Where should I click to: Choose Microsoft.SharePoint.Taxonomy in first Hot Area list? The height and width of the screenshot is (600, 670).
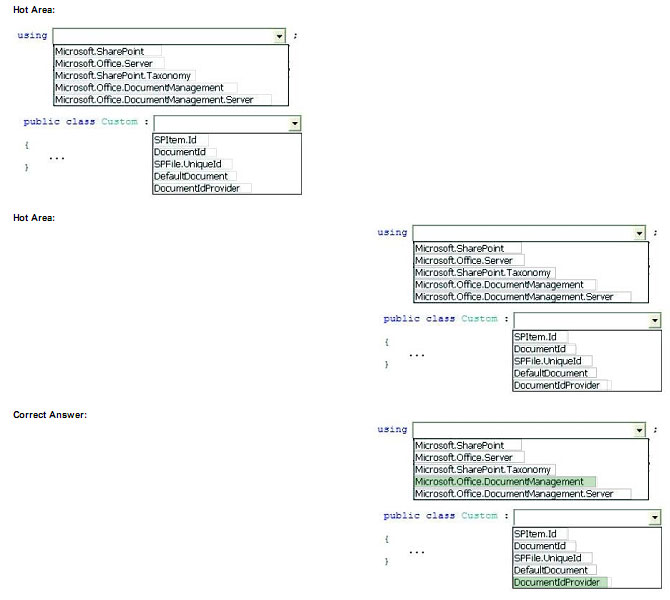pos(125,76)
